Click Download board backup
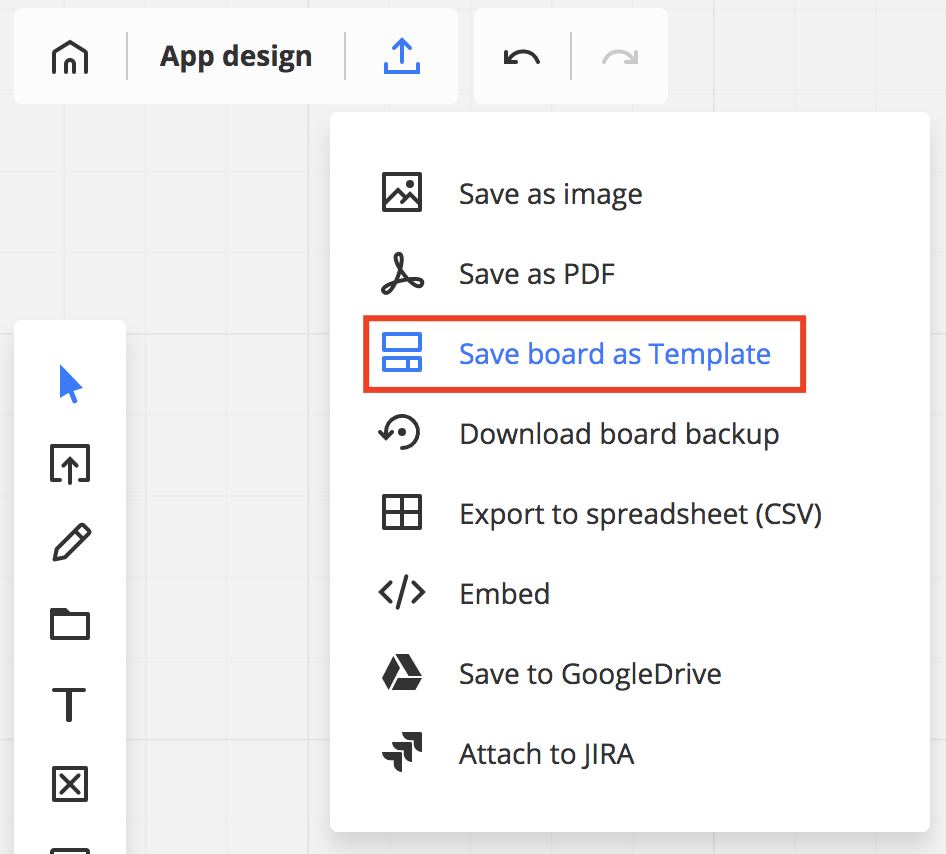Viewport: 946px width, 854px height. tap(618, 434)
